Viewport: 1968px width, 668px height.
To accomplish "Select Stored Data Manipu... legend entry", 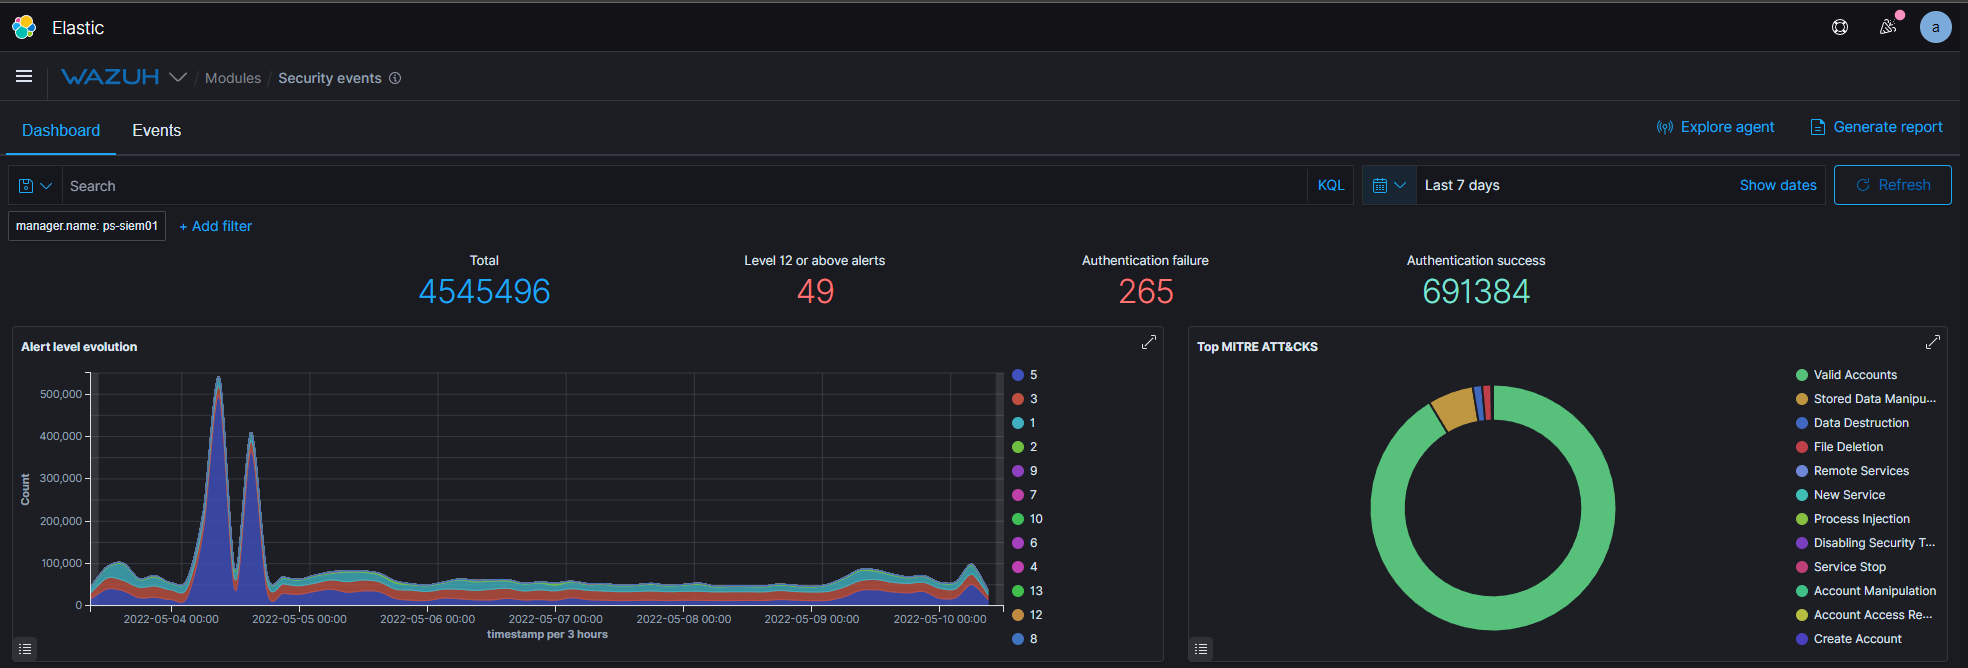I will pyautogui.click(x=1866, y=399).
